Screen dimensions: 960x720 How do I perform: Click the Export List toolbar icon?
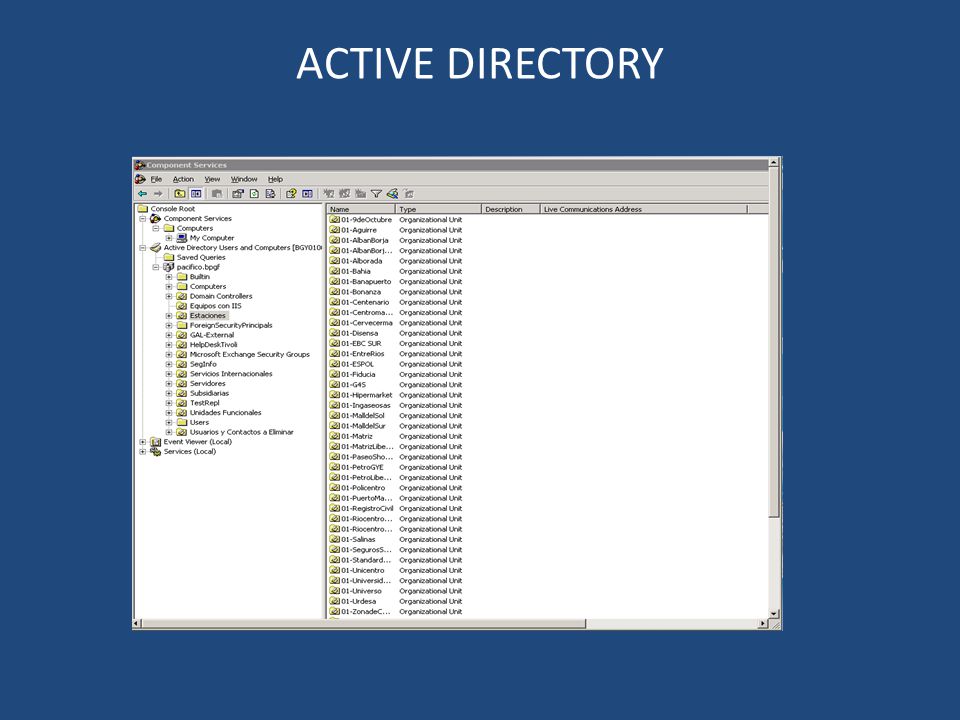point(270,193)
